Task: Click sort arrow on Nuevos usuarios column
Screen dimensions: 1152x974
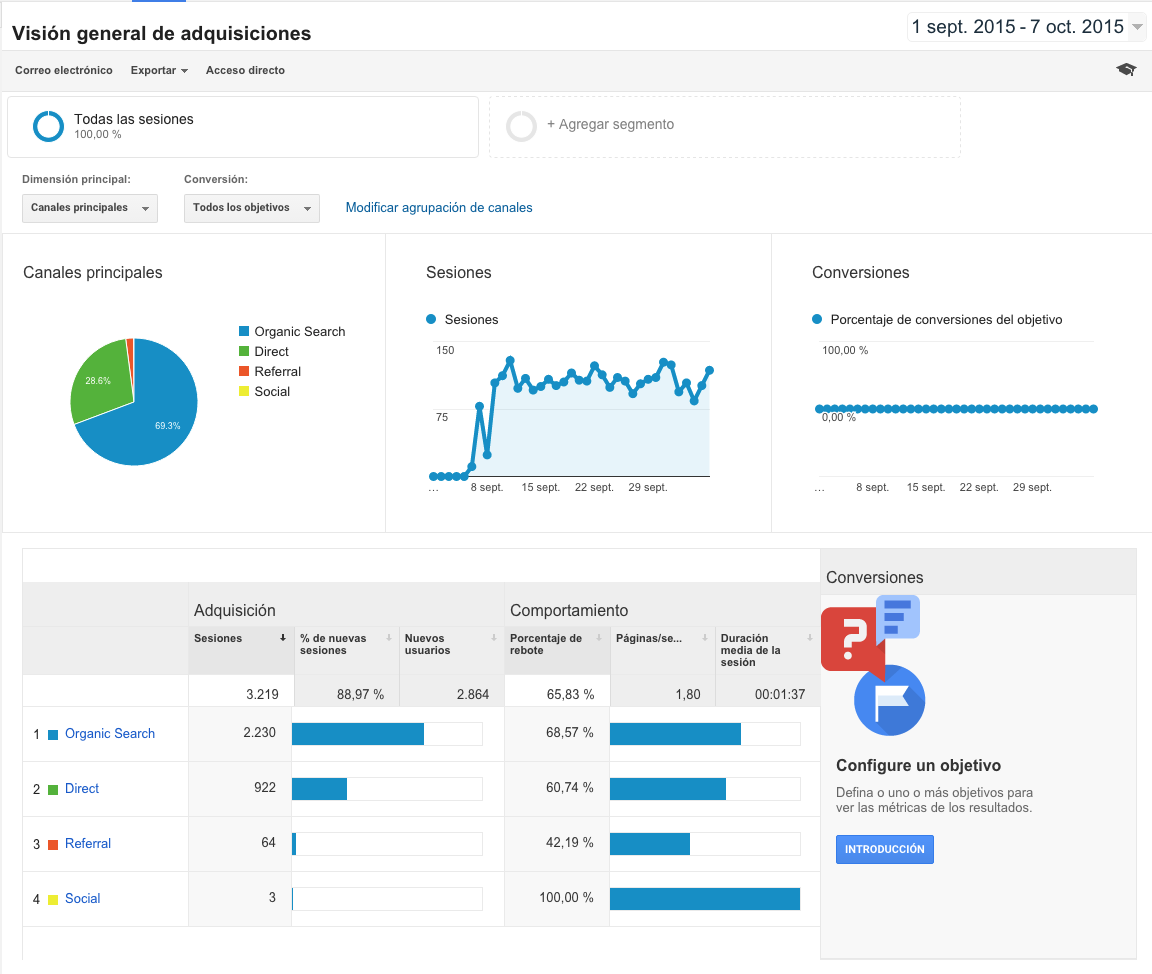Action: pyautogui.click(x=494, y=638)
